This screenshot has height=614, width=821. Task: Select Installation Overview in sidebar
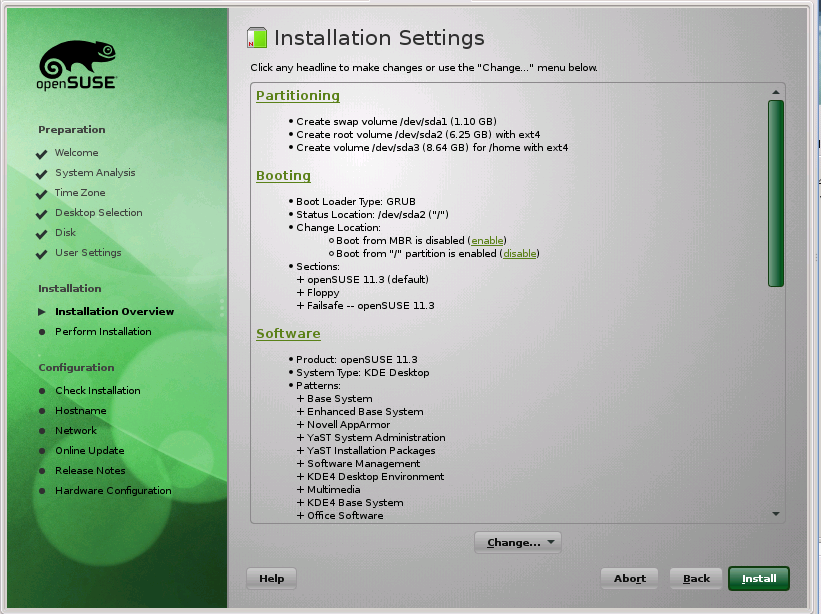[114, 311]
